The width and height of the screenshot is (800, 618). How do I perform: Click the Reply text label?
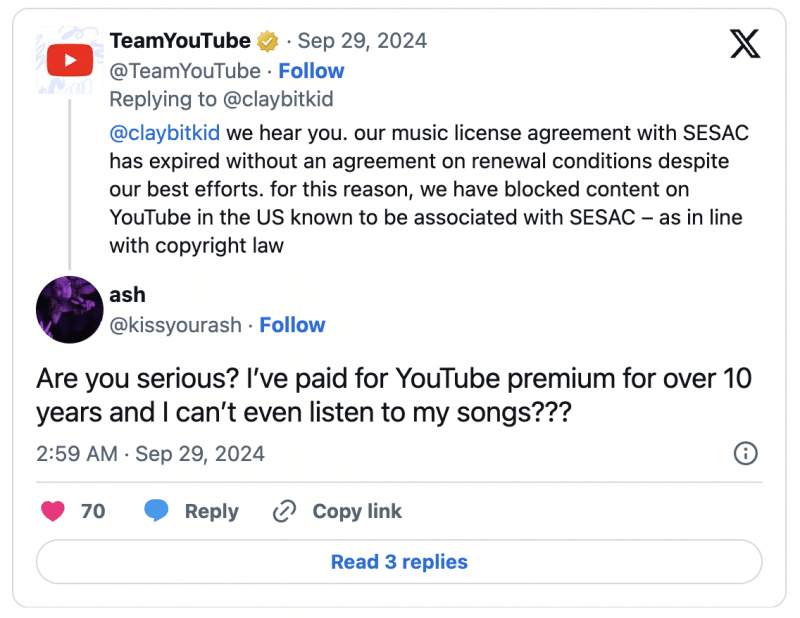(211, 511)
